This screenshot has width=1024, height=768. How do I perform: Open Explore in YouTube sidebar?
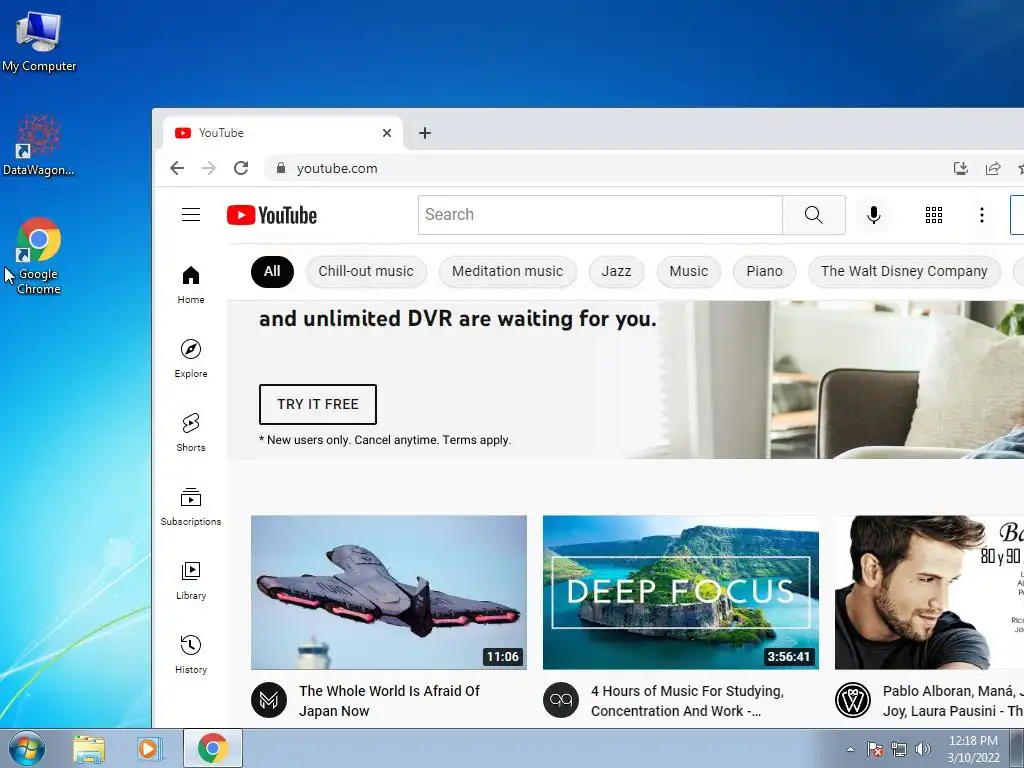[x=191, y=359]
